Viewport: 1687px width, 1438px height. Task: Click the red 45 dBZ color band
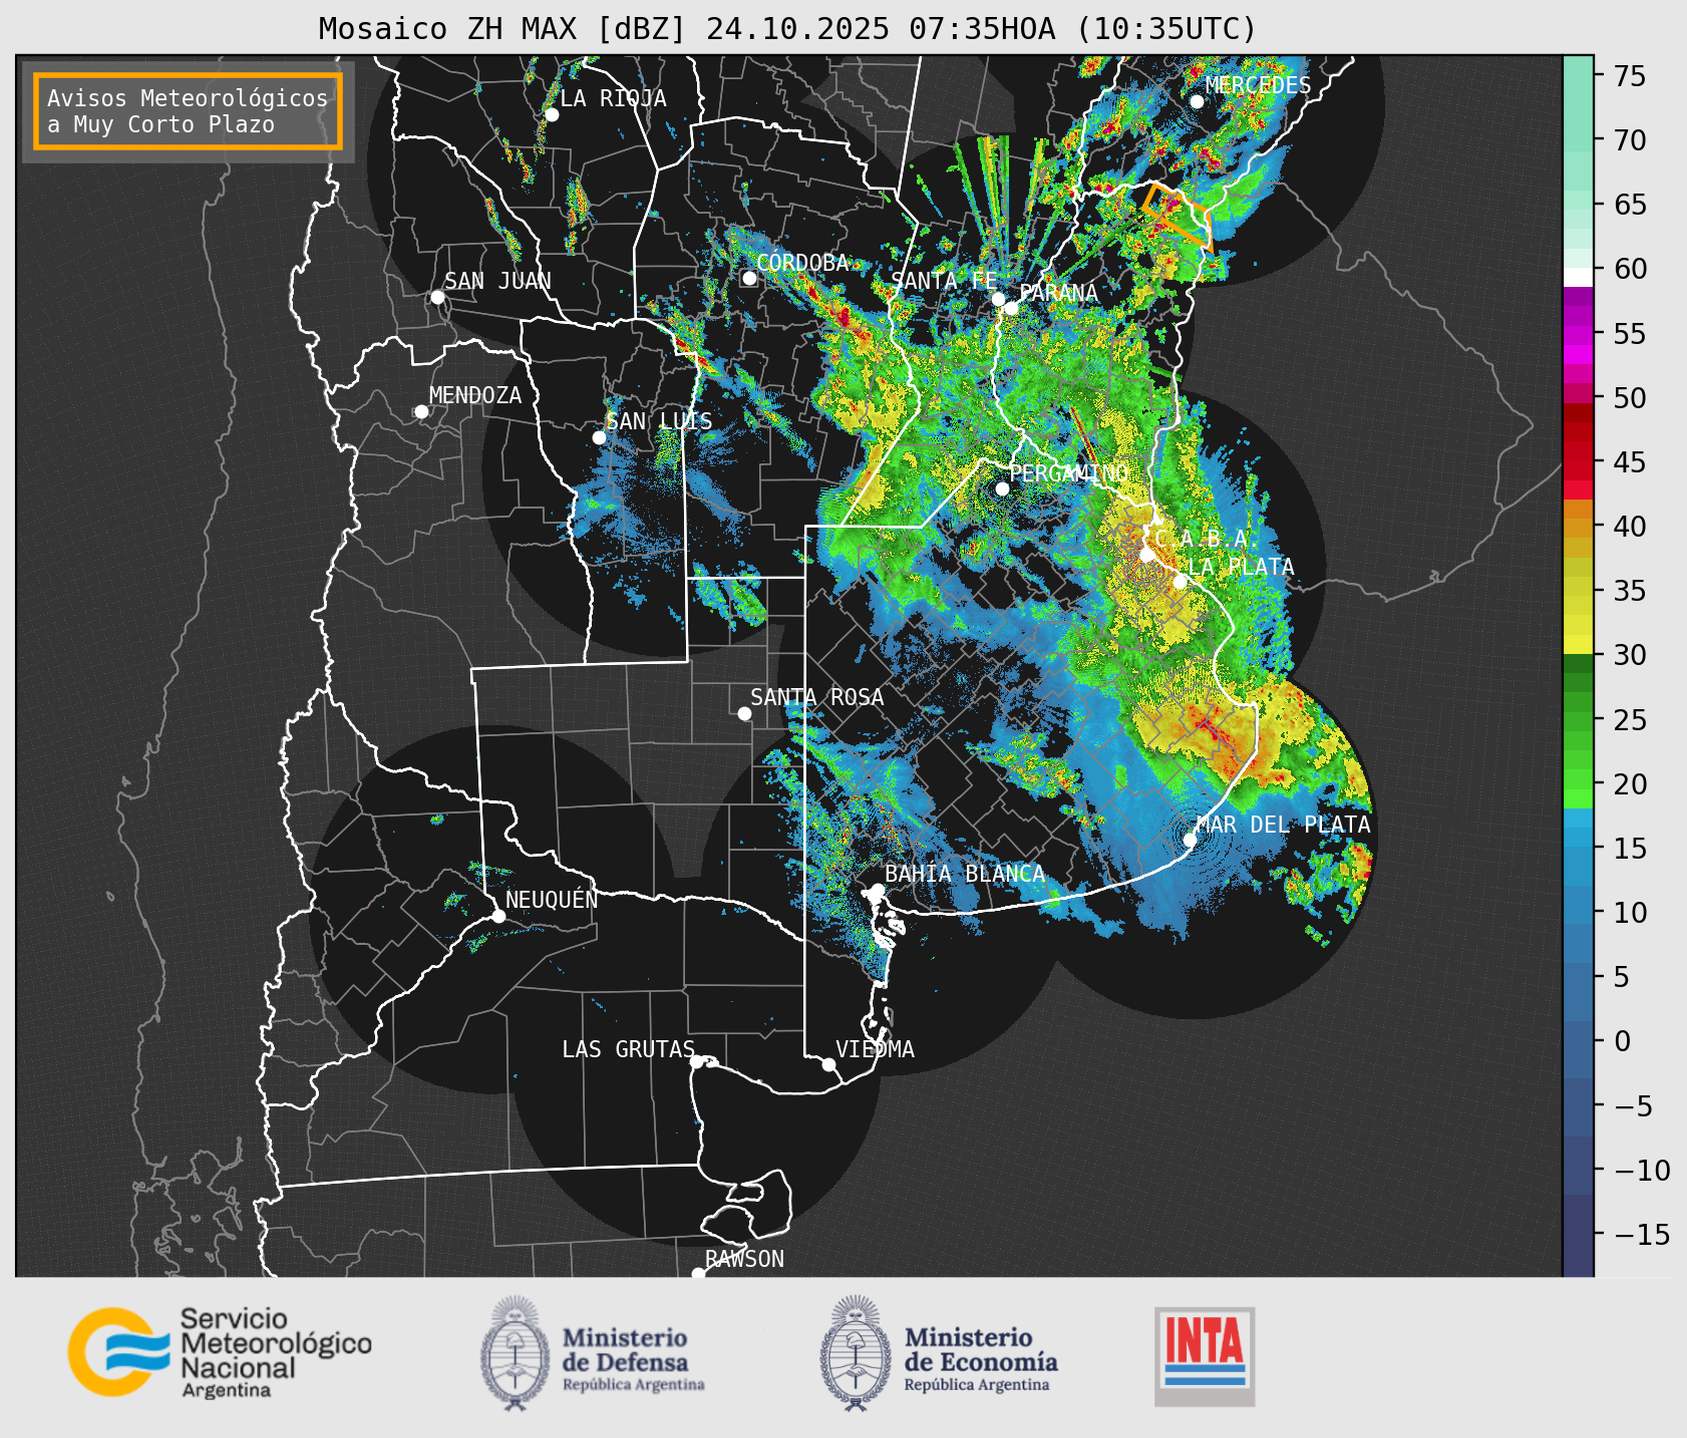1578,462
